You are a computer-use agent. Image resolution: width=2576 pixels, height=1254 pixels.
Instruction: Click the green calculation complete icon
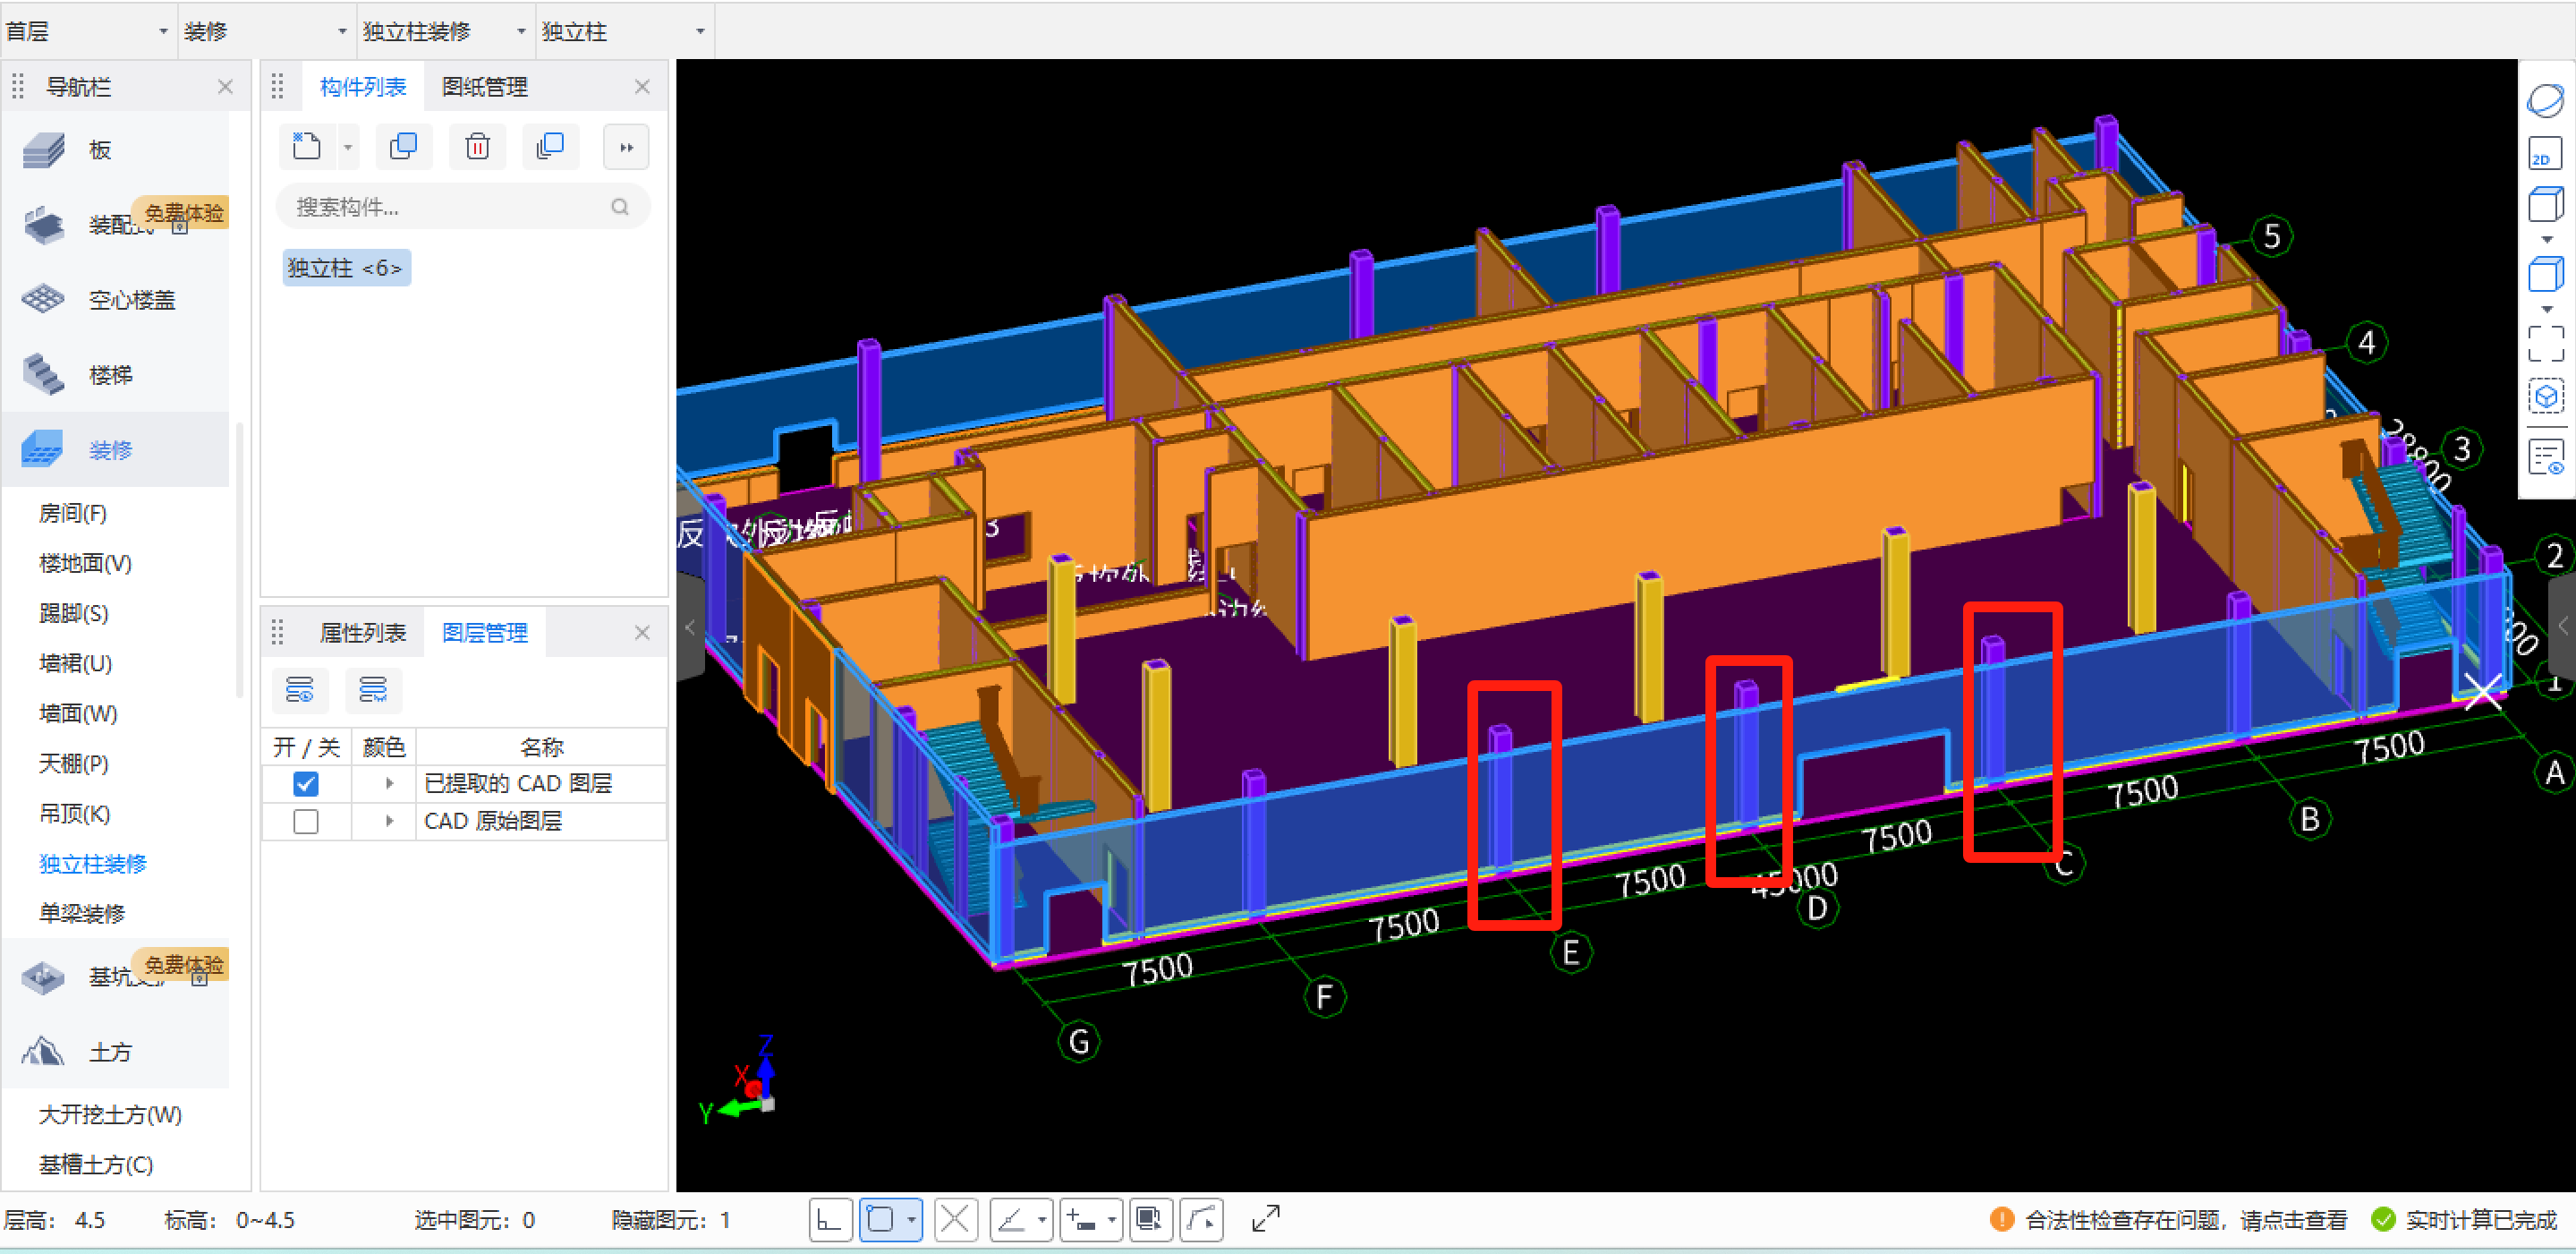point(2383,1220)
